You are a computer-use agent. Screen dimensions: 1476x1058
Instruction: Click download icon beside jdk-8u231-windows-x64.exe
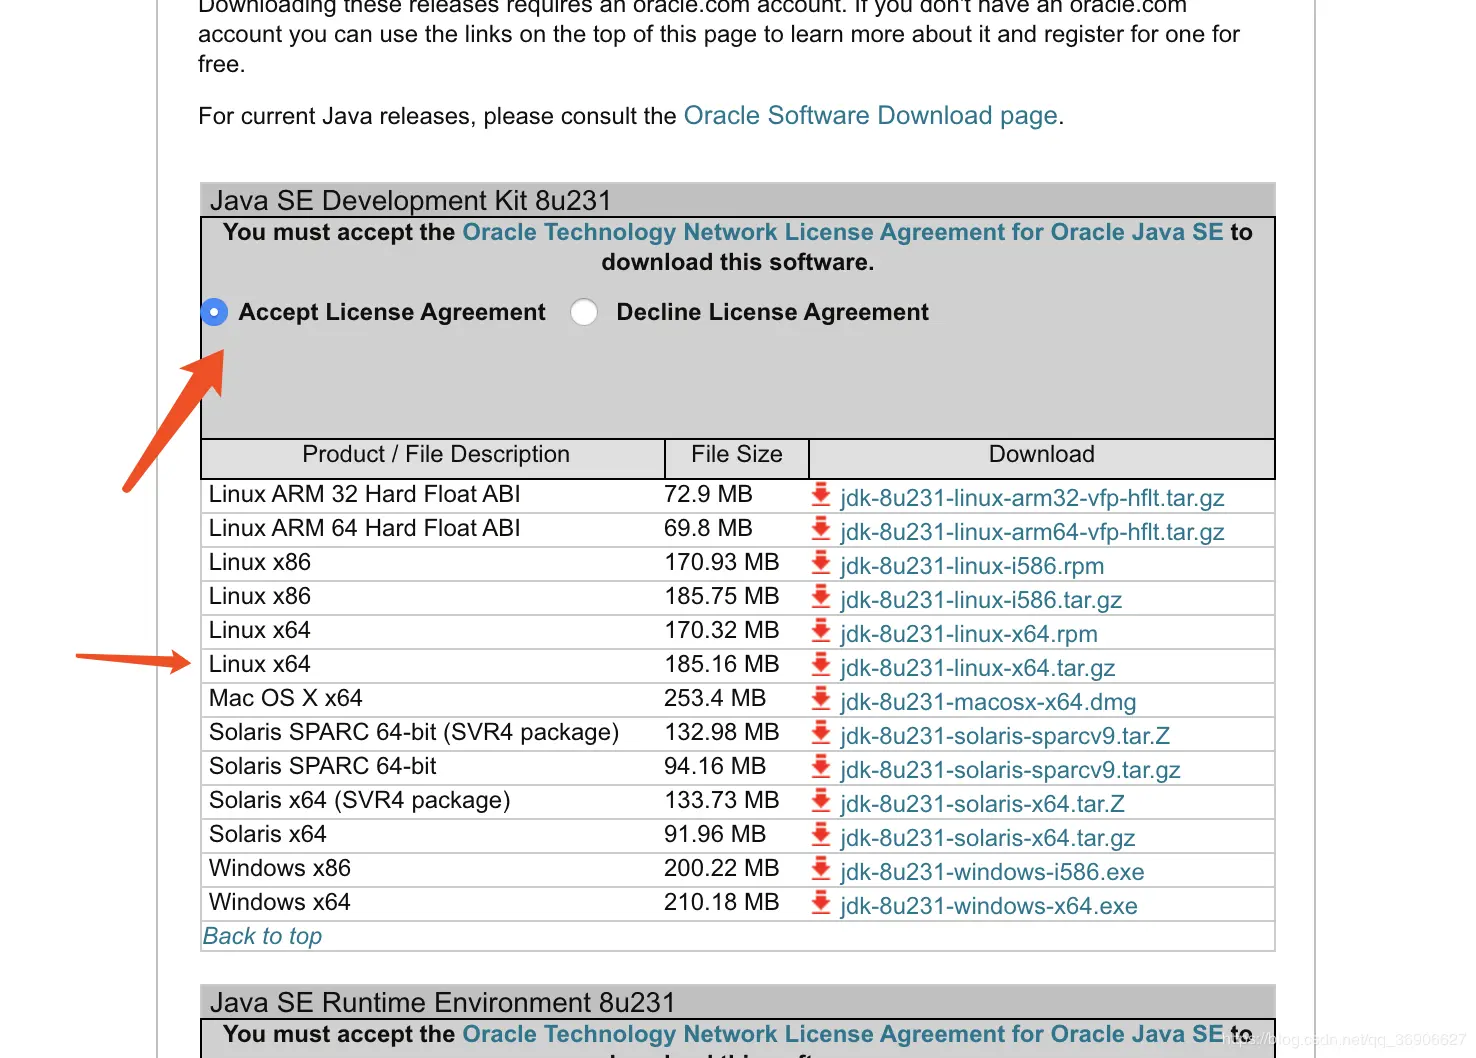coord(821,902)
